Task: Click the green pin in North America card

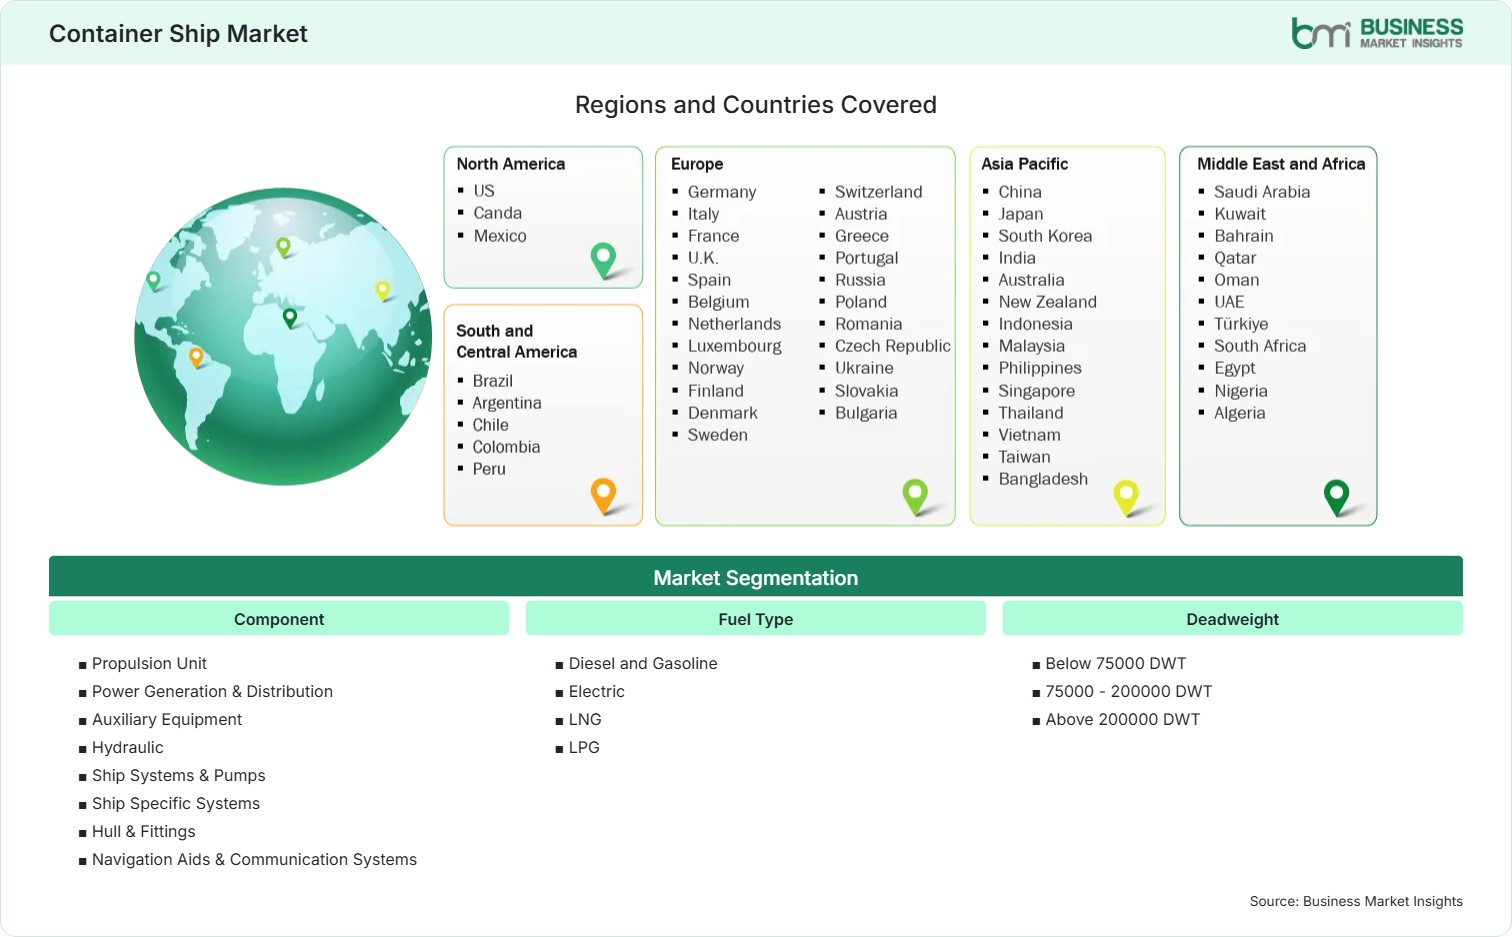Action: (x=604, y=260)
